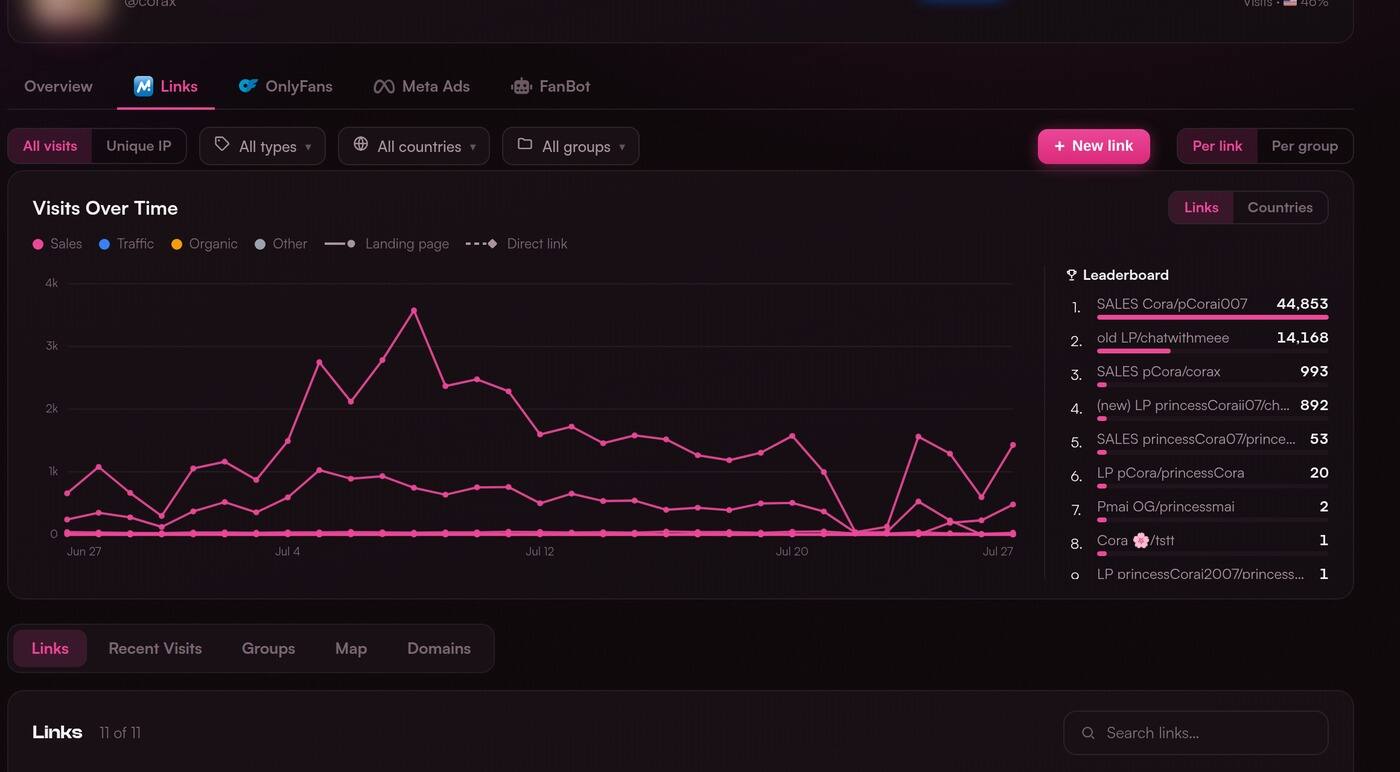The height and width of the screenshot is (772, 1400).
Task: Switch to Per group view
Action: (x=1304, y=146)
